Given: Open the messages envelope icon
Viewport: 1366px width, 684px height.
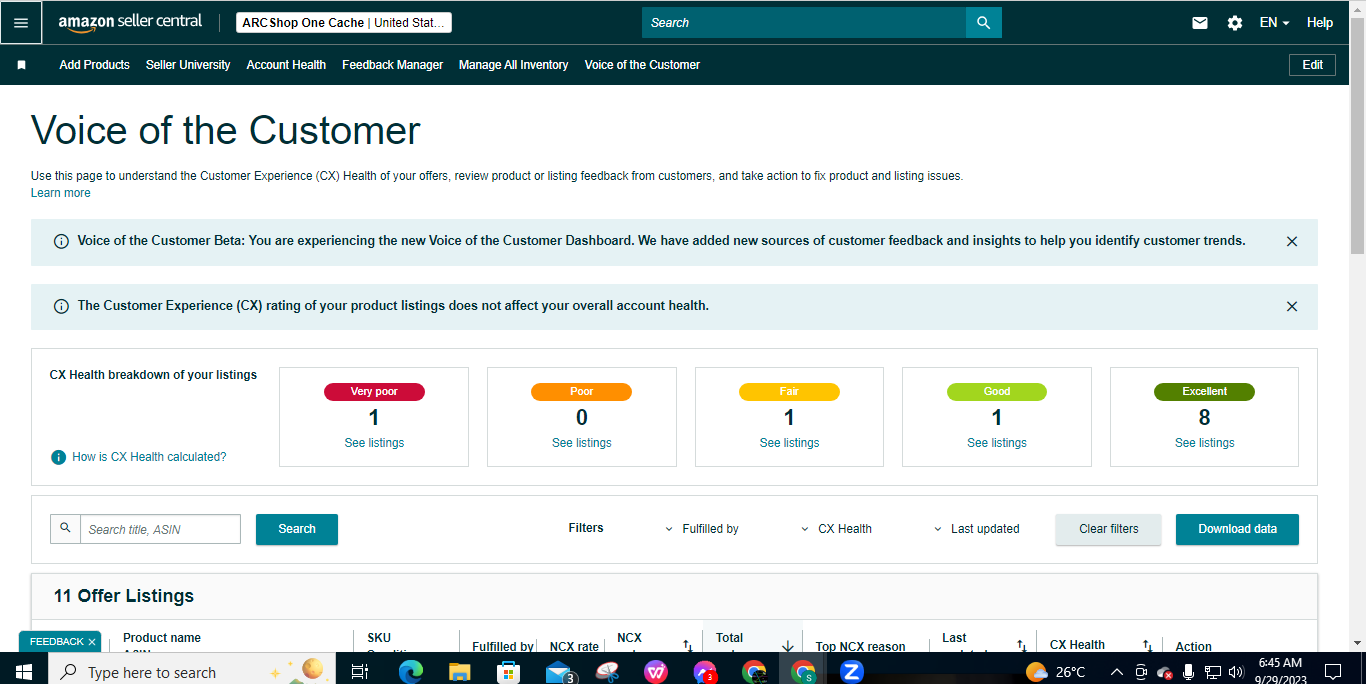Looking at the screenshot, I should coord(1200,22).
